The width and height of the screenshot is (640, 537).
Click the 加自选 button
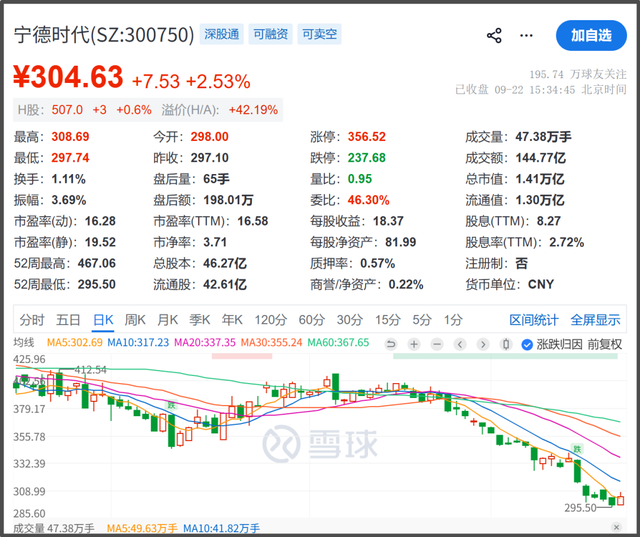point(591,36)
